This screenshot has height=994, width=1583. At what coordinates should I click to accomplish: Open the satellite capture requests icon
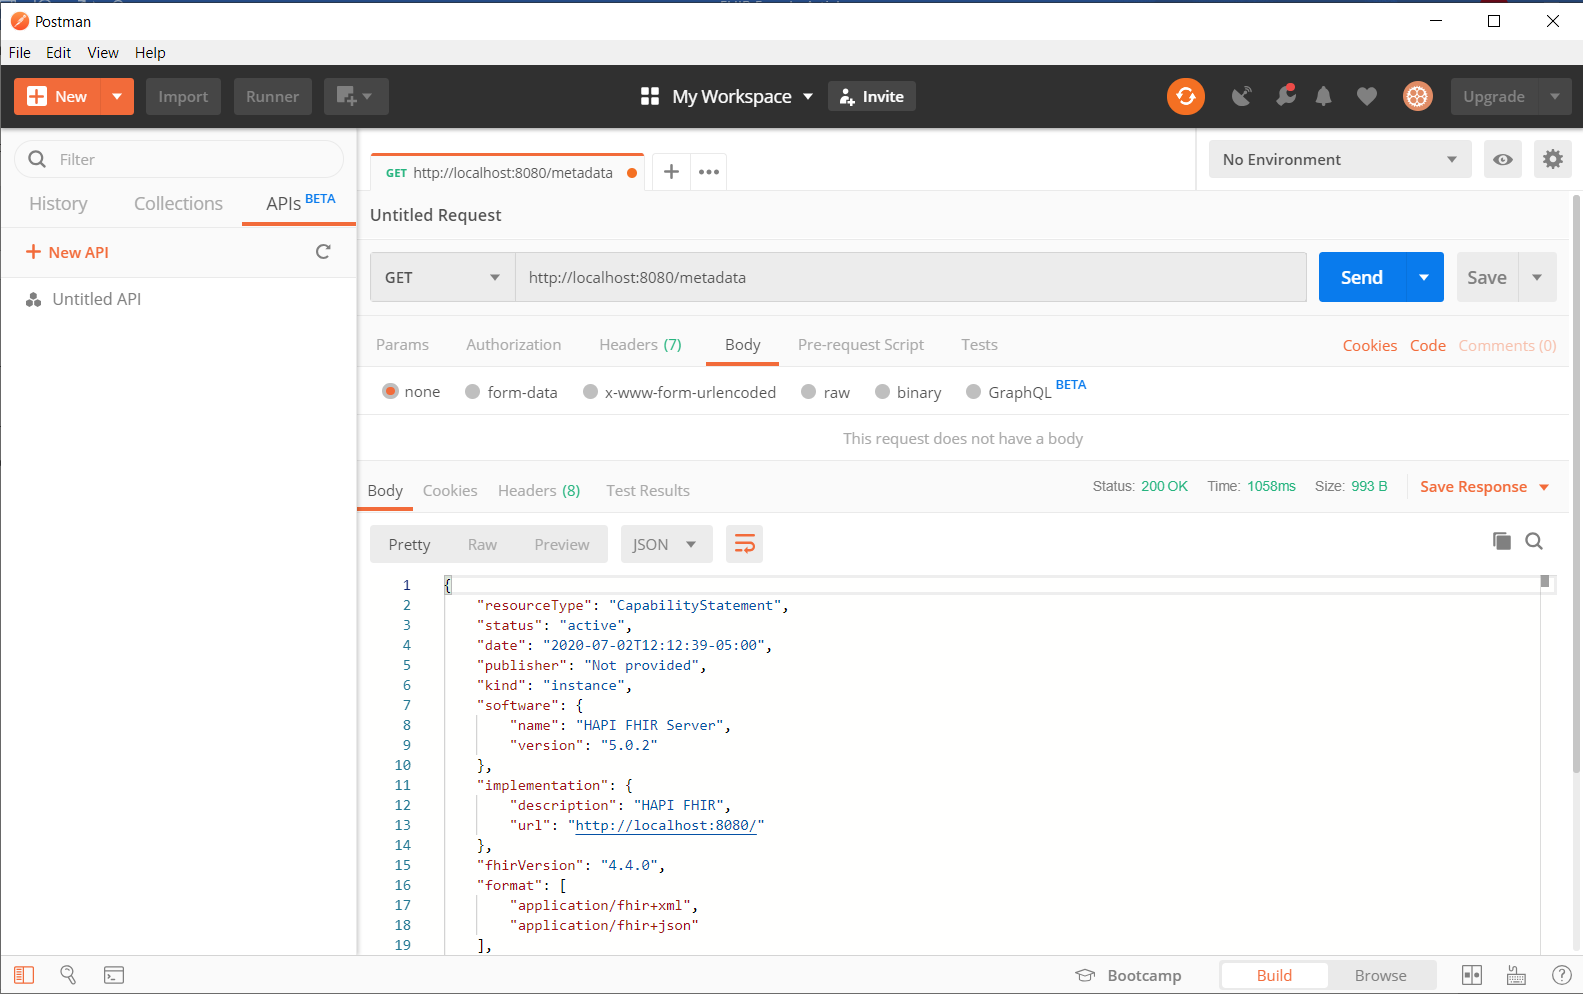coord(1242,96)
